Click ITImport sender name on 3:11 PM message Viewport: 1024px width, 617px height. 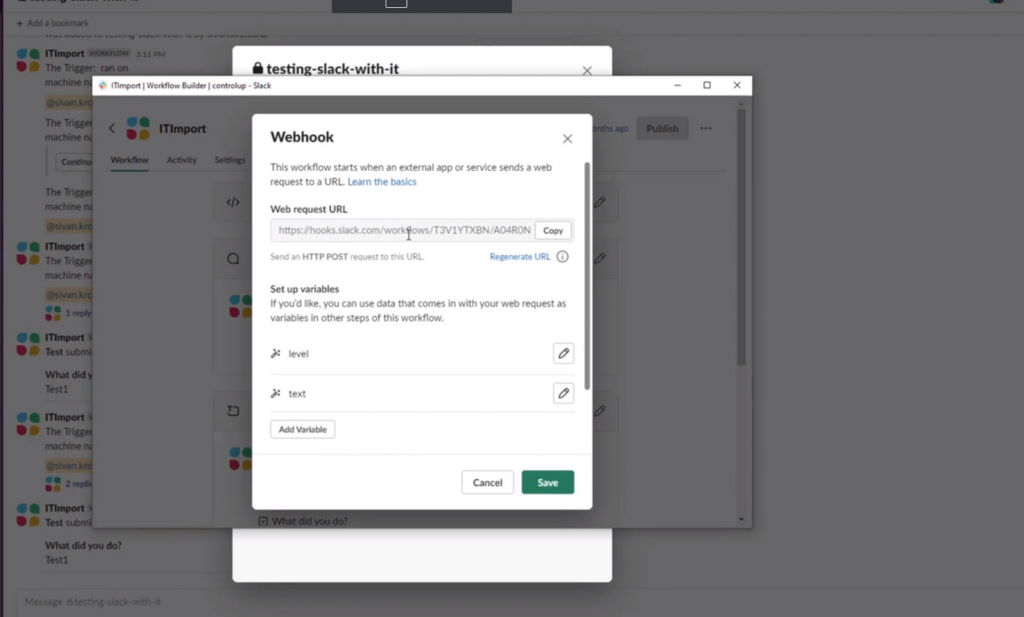(x=65, y=54)
